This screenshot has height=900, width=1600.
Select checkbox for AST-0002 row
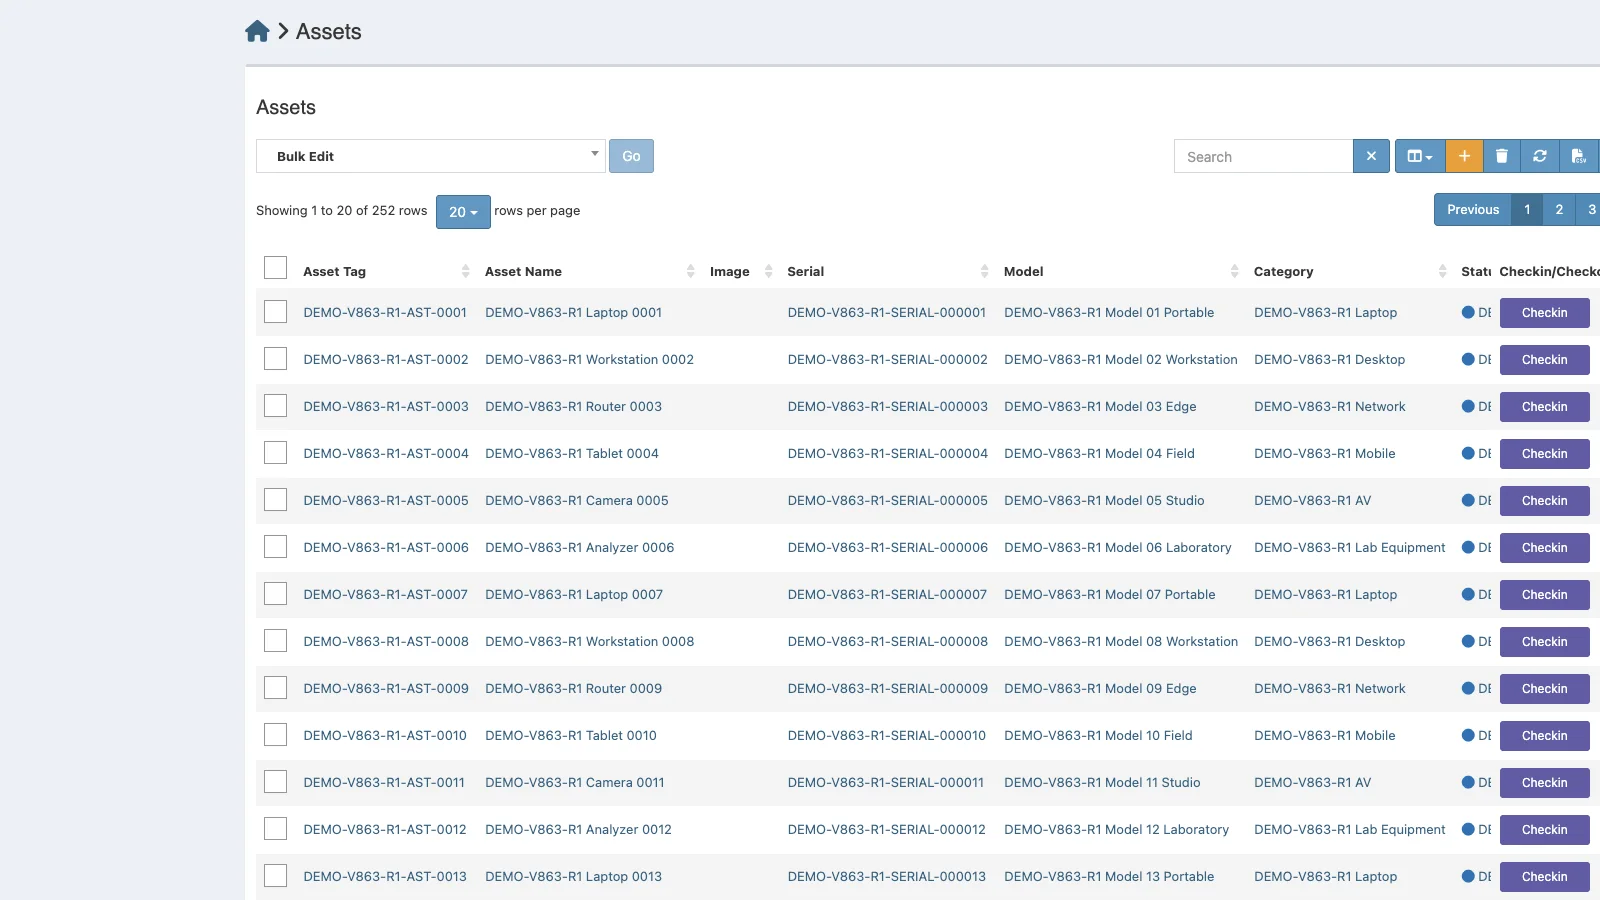[x=275, y=358]
